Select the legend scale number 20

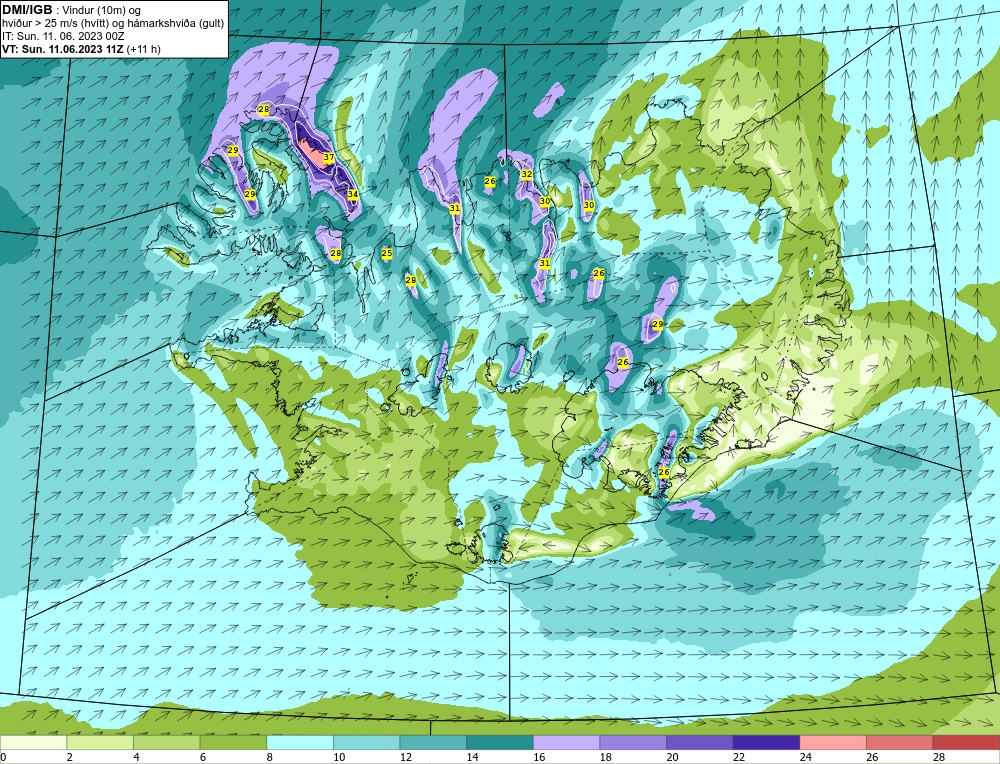pos(672,757)
